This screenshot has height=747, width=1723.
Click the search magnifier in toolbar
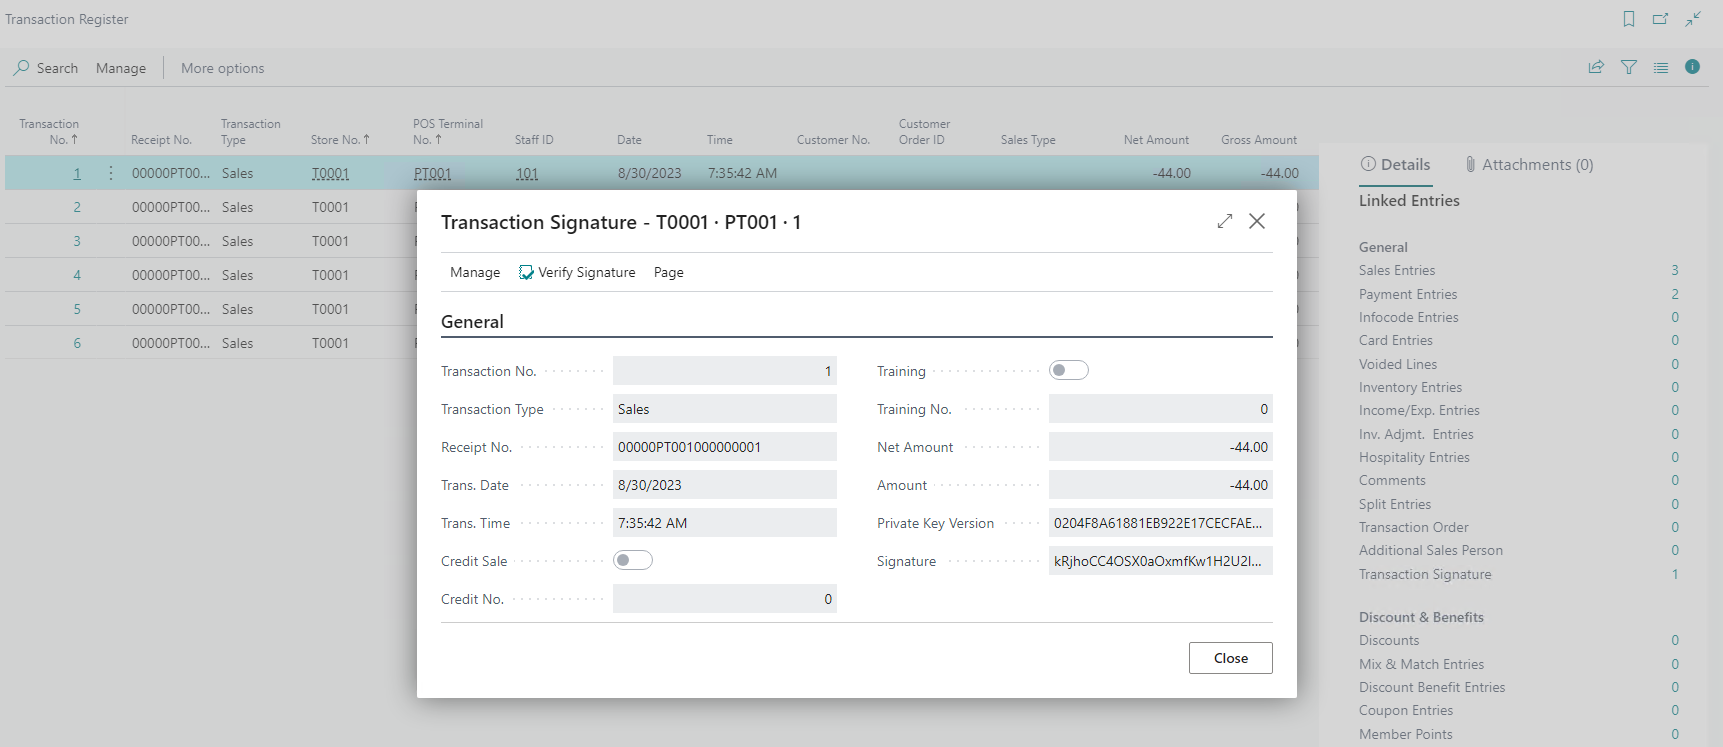coord(21,68)
